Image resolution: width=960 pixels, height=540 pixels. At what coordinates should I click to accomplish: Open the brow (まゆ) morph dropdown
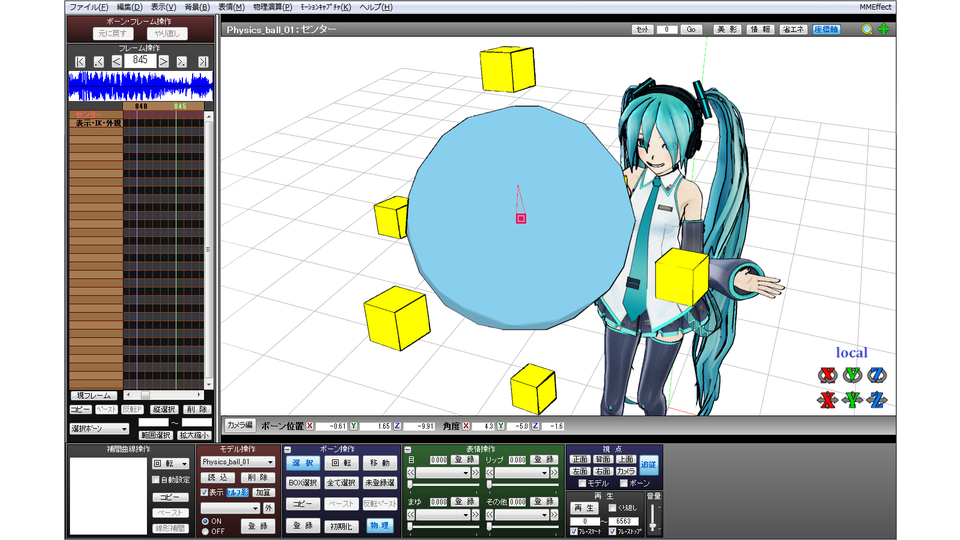pos(443,515)
